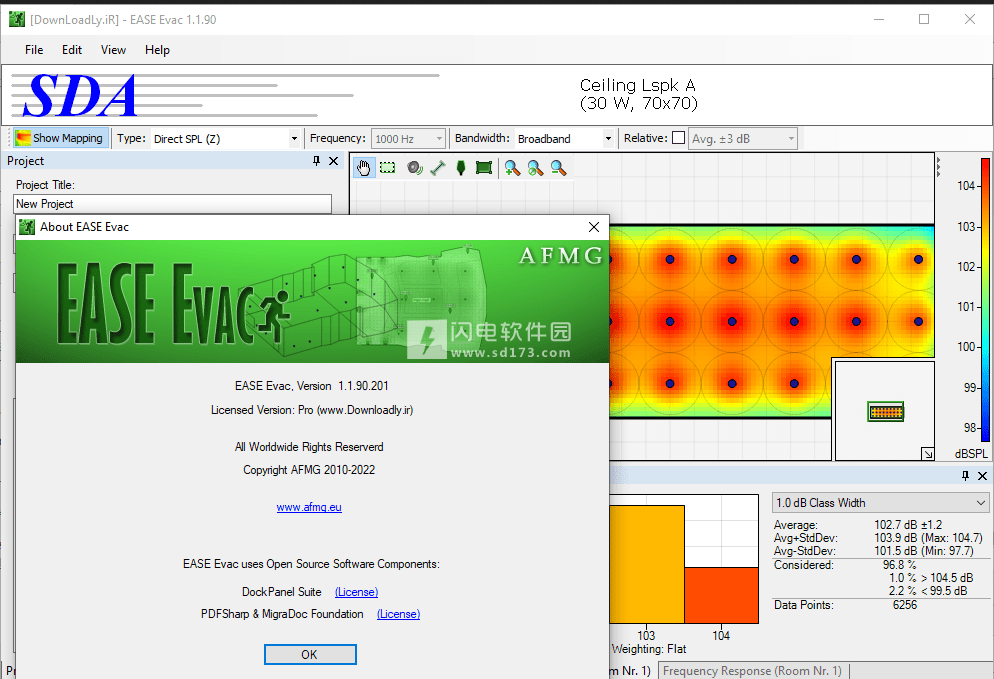Expand the Bandwidth dropdown showing Broadband
This screenshot has height=679, width=994.
[564, 139]
